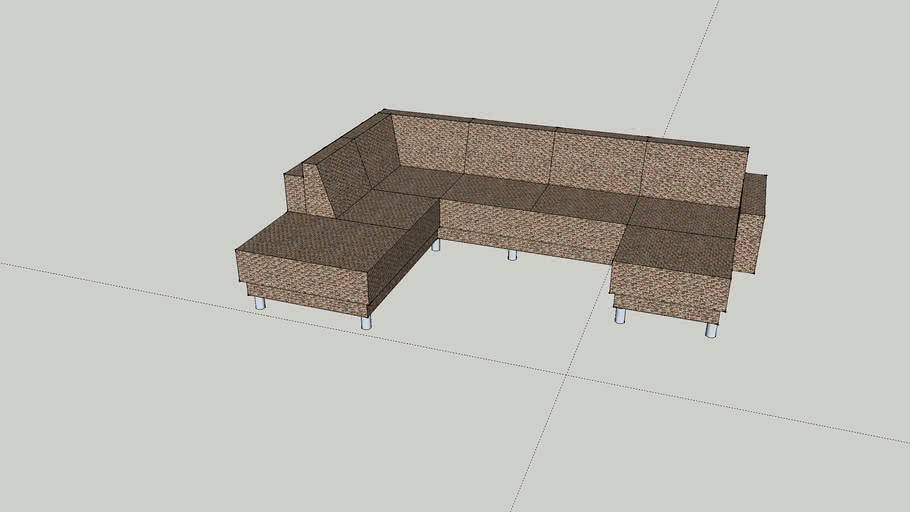Select the left chaise's front-left metal leg

click(x=260, y=303)
